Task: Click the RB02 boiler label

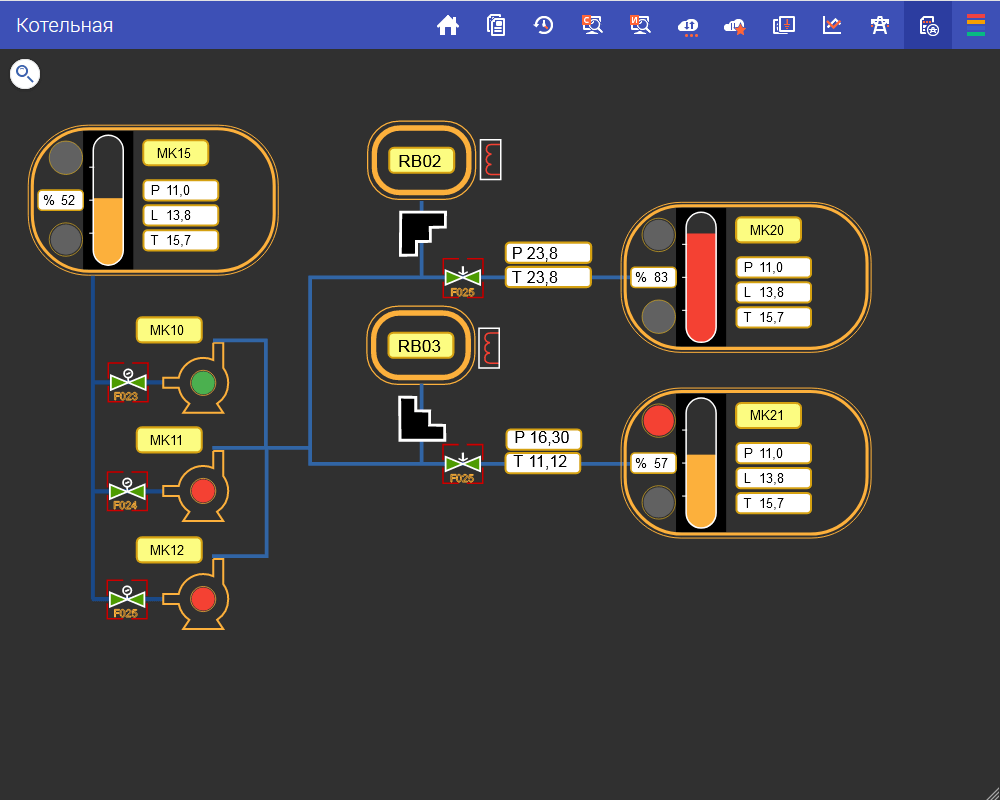Action: 420,160
